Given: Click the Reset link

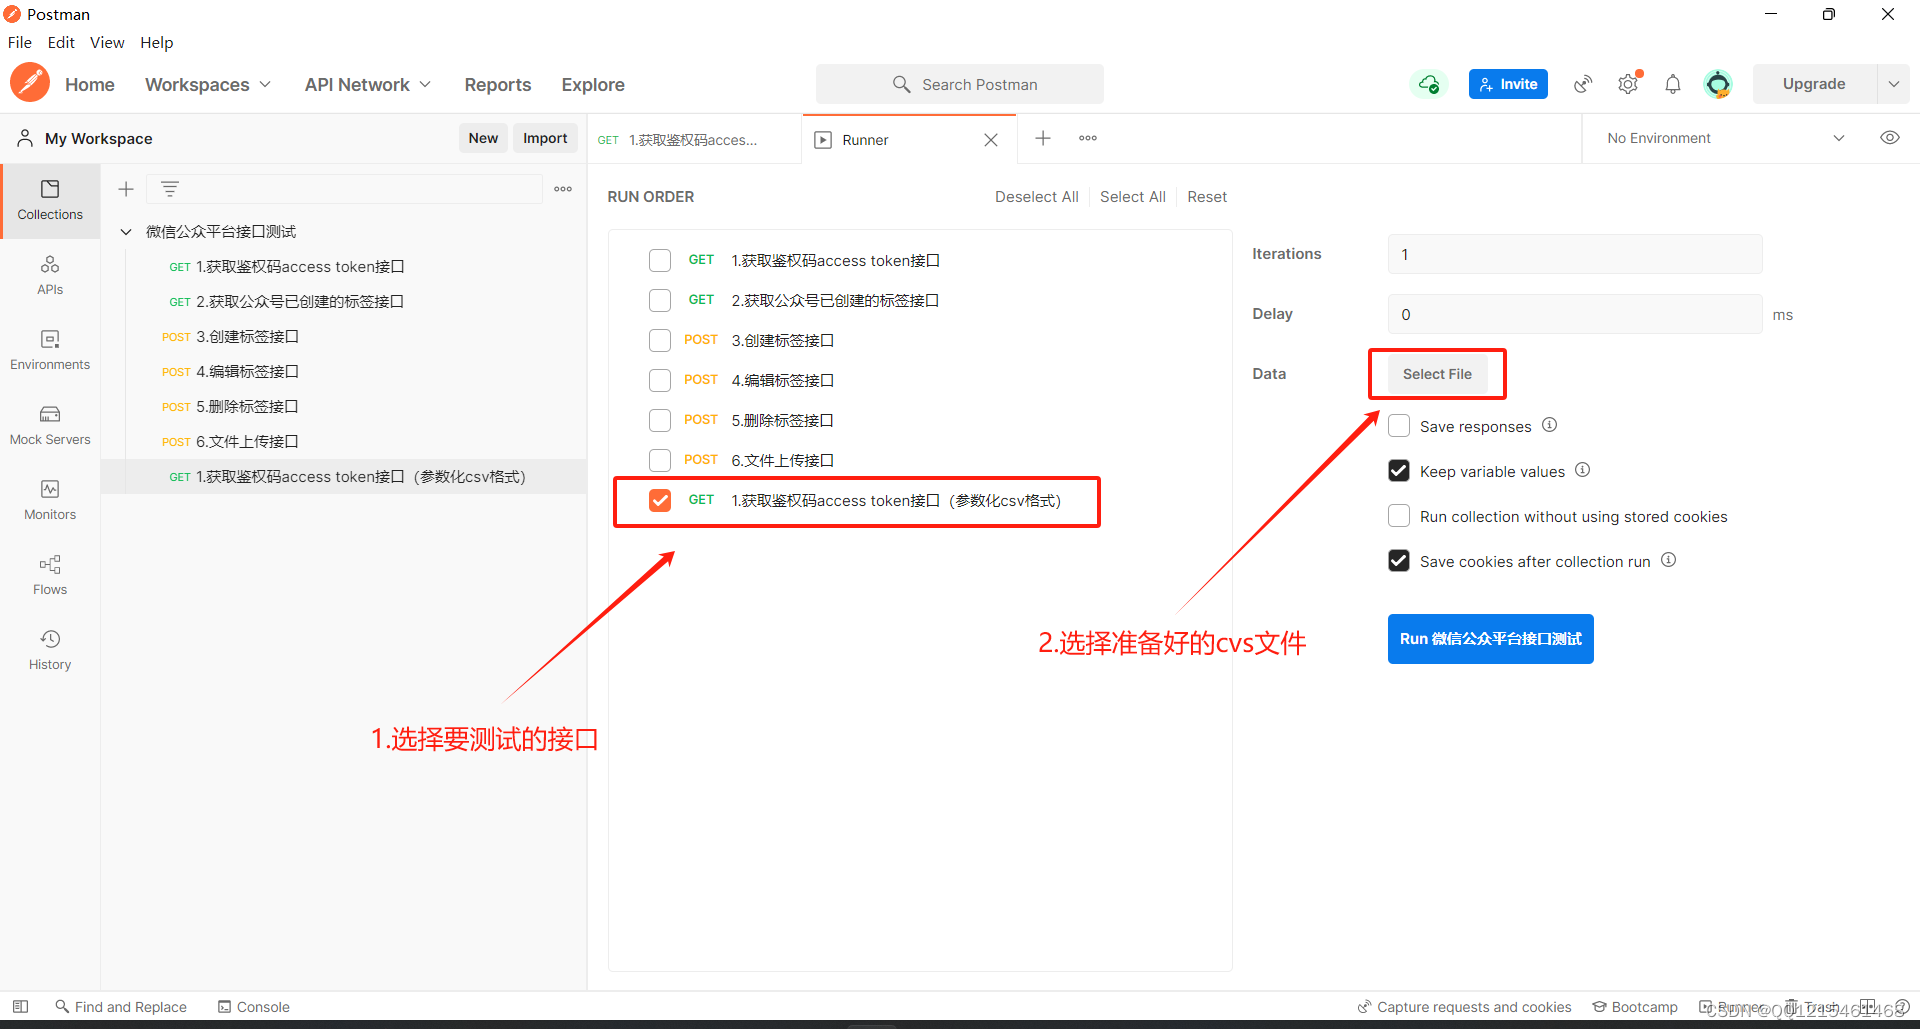Looking at the screenshot, I should pos(1207,197).
